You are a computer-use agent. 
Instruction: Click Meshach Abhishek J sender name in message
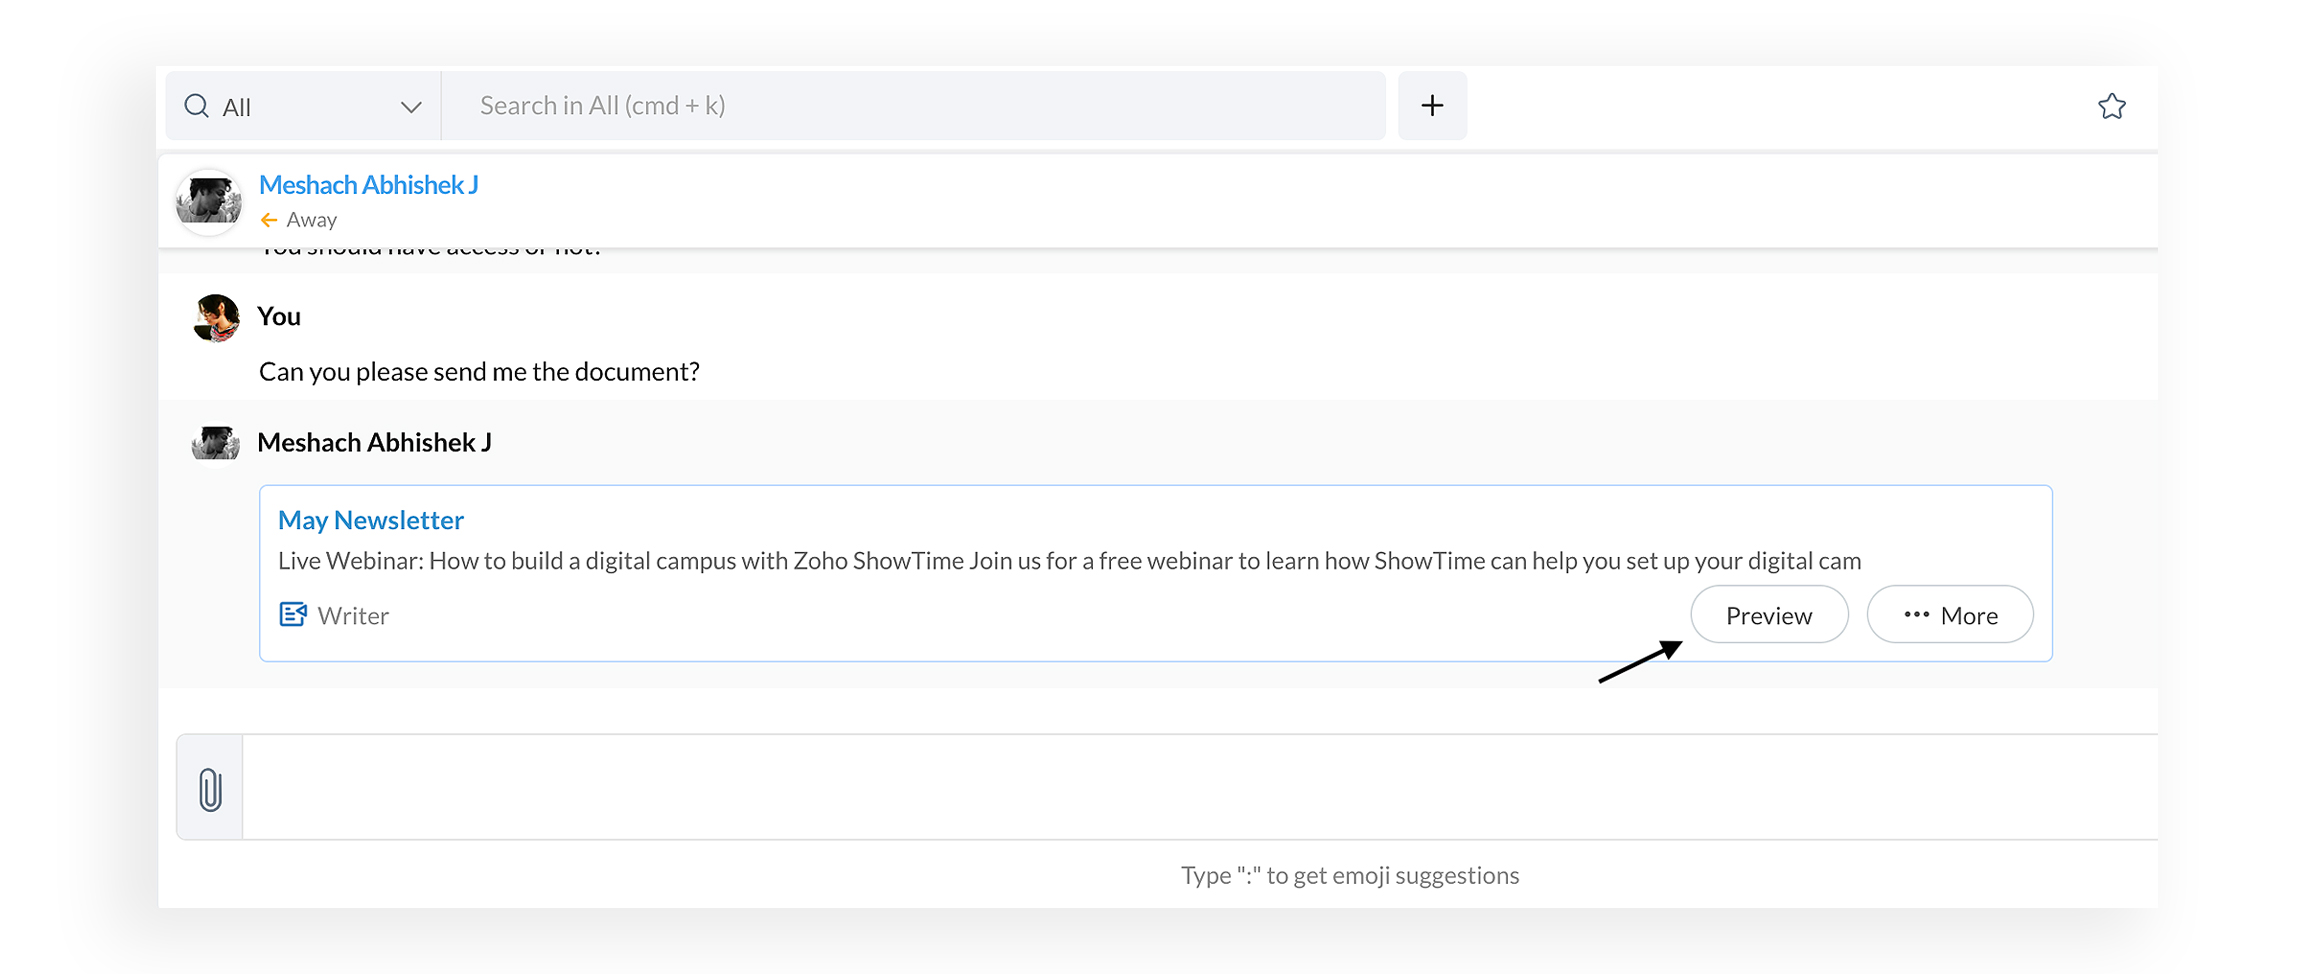point(374,442)
